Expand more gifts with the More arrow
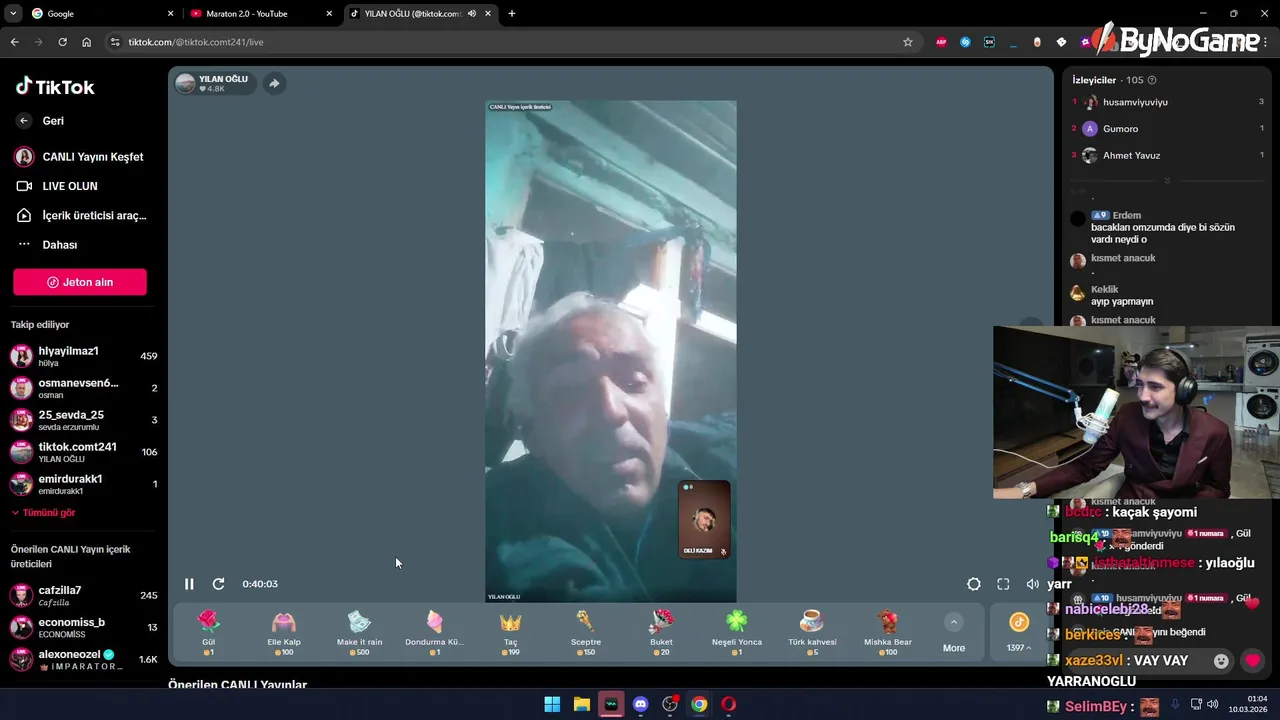The image size is (1280, 720). (x=954, y=622)
